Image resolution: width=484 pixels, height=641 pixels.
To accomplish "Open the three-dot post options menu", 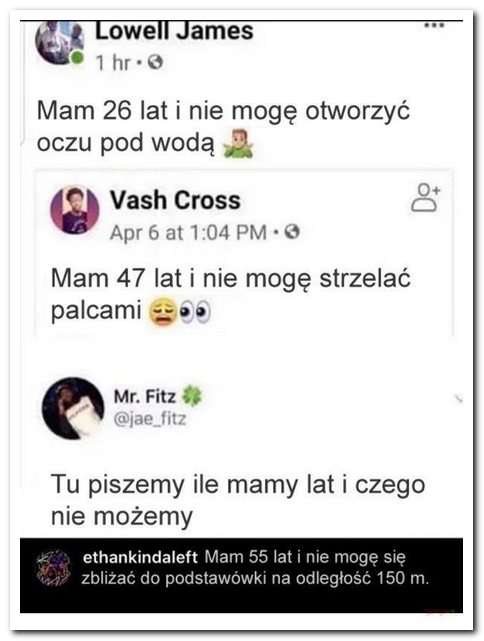I will click(434, 25).
